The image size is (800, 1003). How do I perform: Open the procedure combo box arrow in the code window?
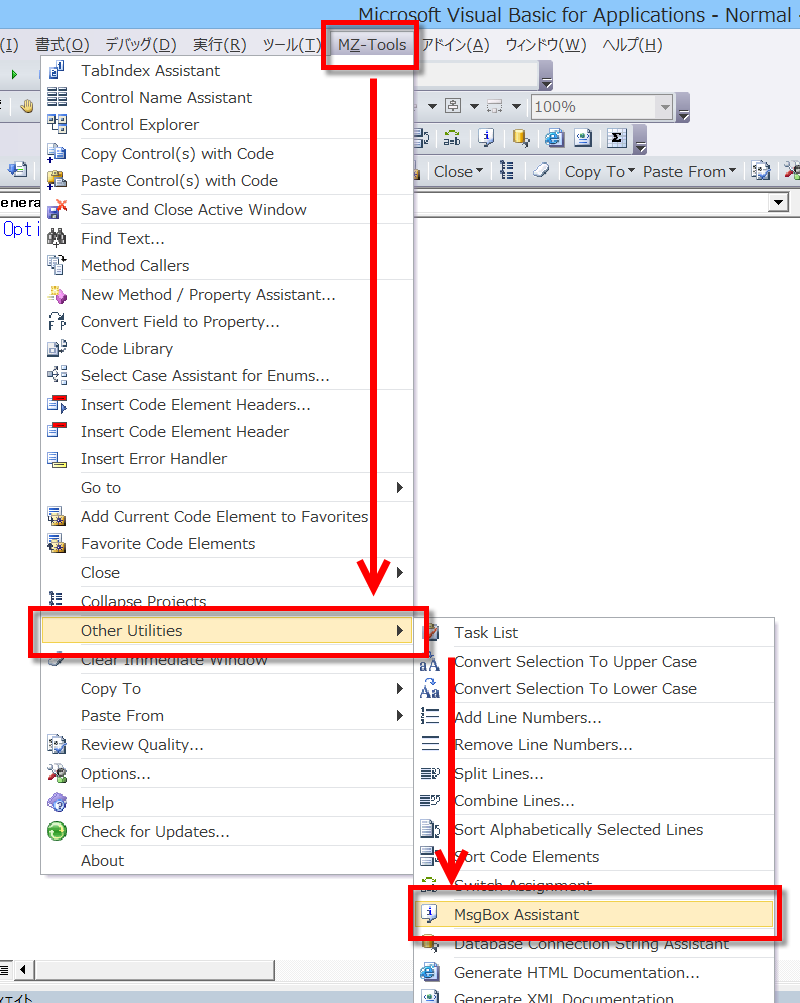click(779, 202)
